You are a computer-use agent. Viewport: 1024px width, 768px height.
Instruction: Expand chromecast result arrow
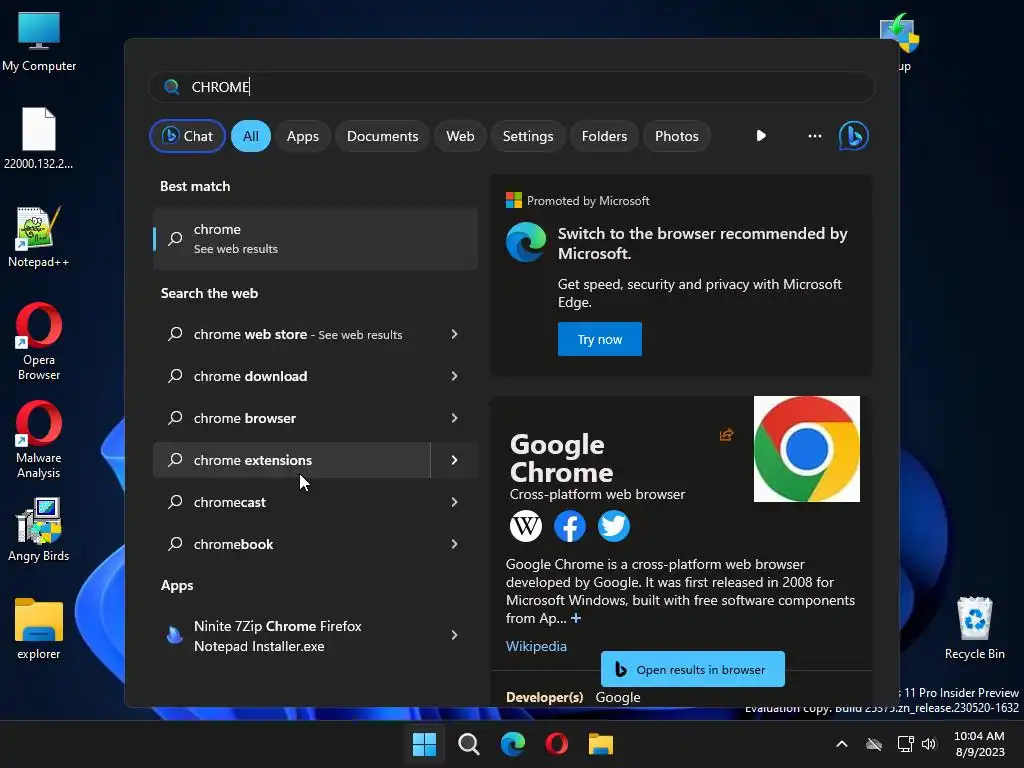[455, 502]
